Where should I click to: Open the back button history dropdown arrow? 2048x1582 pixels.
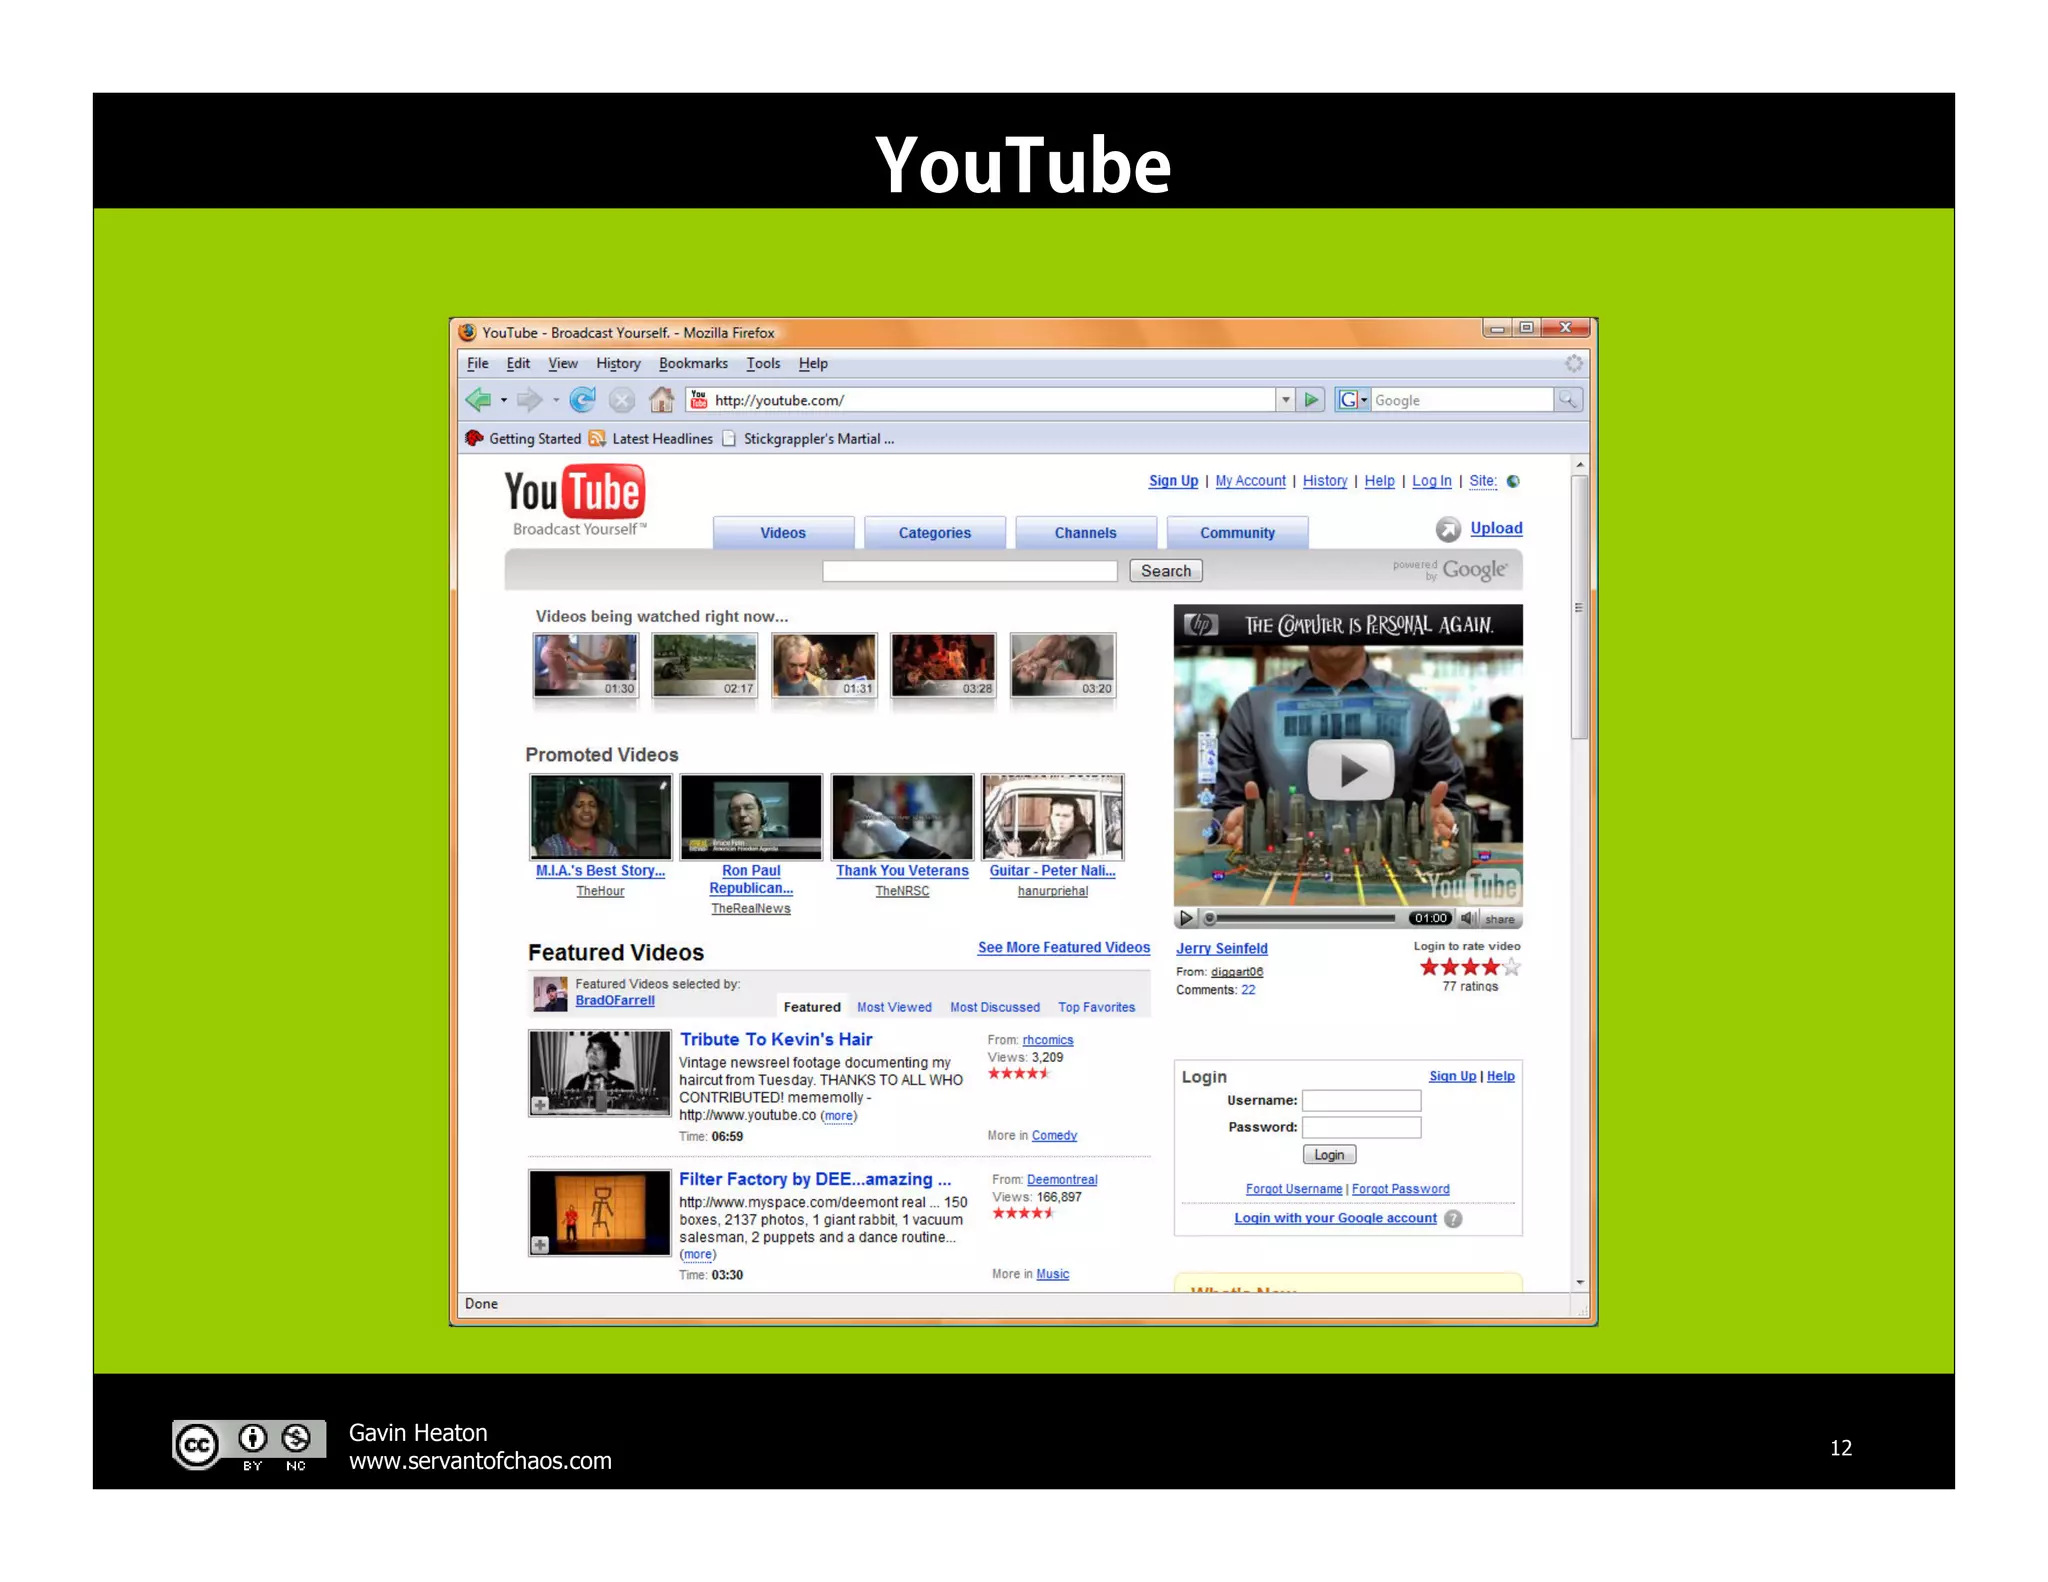tap(504, 400)
